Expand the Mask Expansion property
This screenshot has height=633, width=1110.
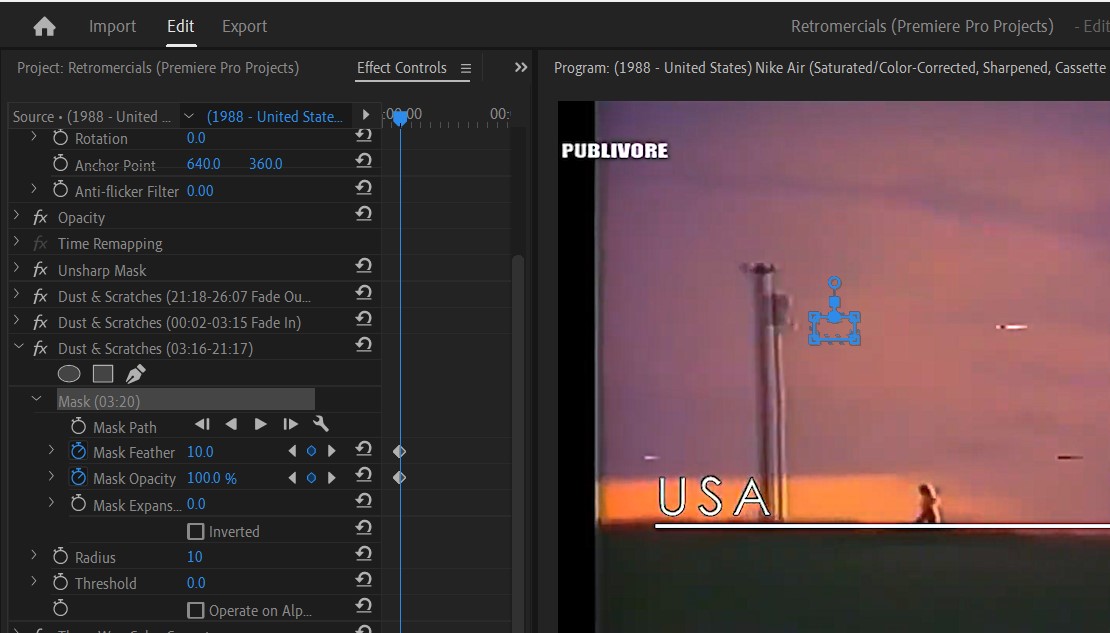tap(51, 503)
